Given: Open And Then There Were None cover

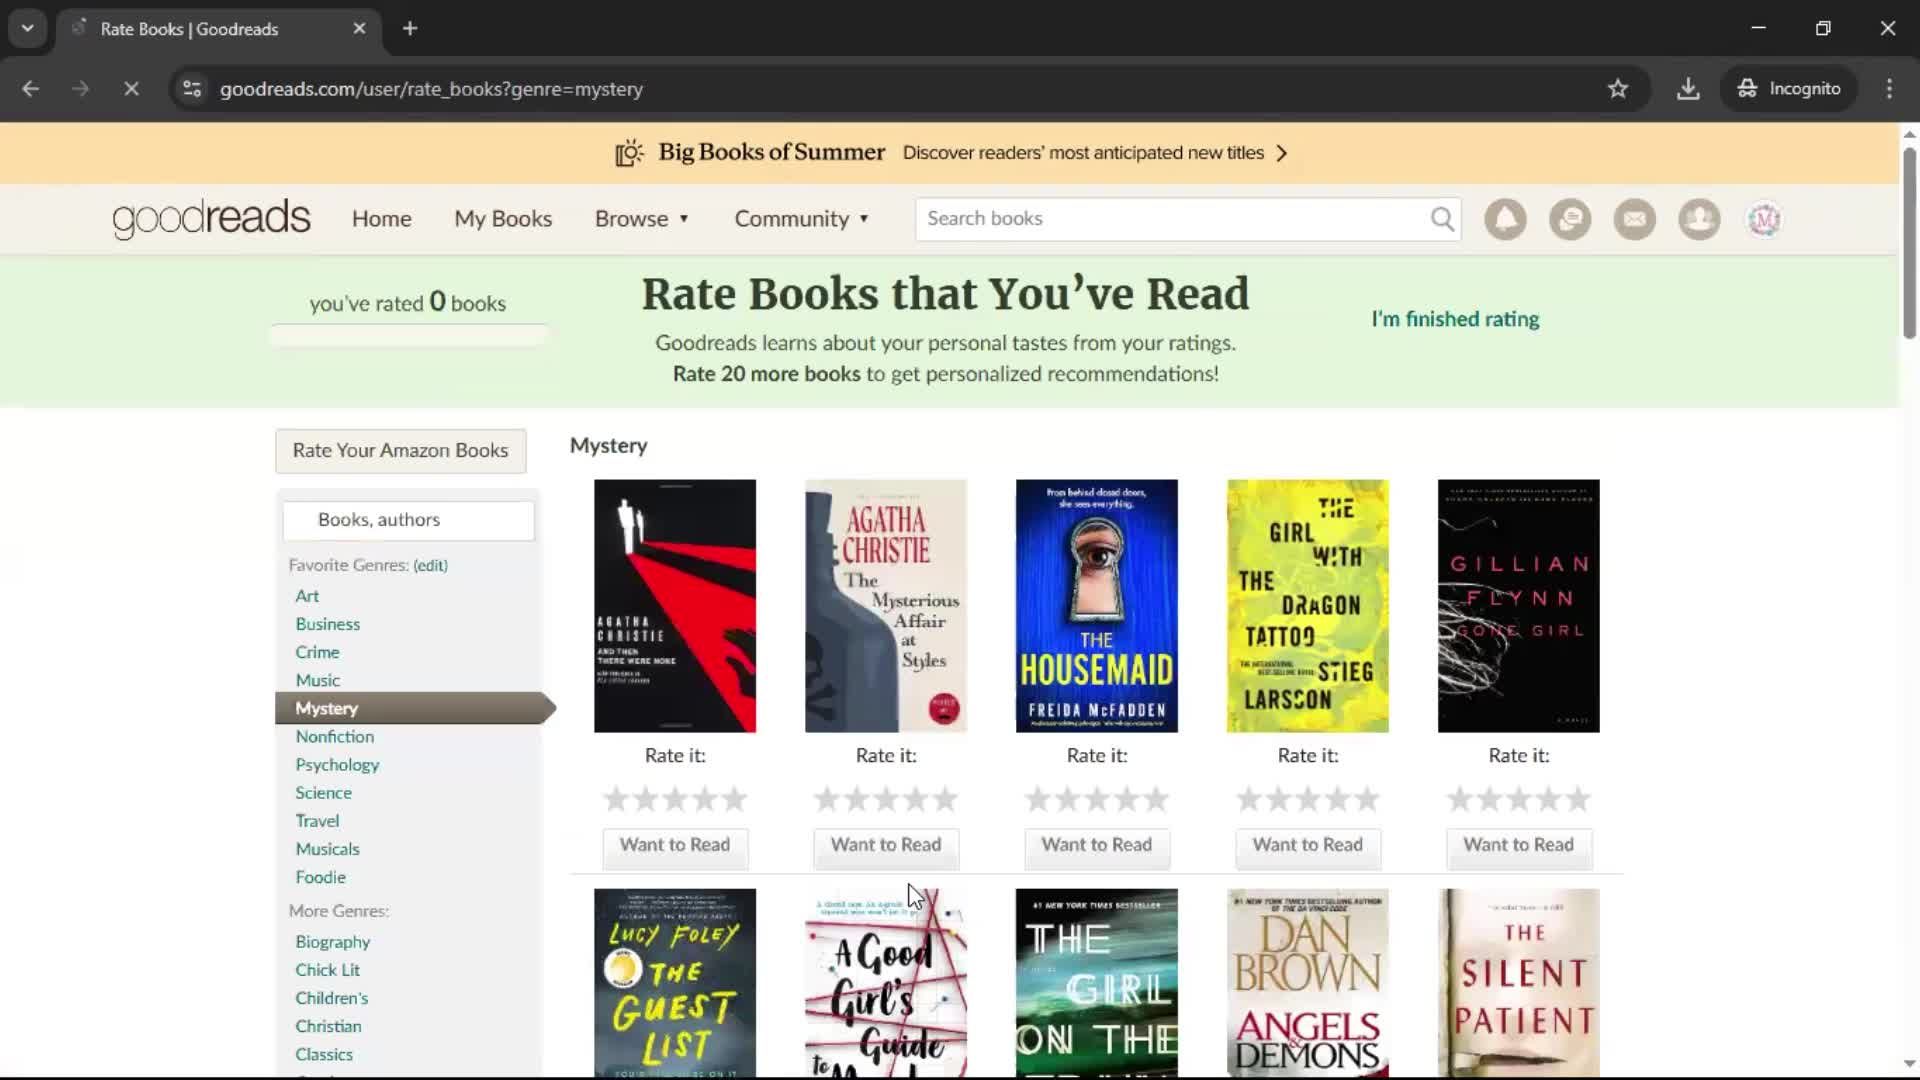Looking at the screenshot, I should [x=675, y=606].
